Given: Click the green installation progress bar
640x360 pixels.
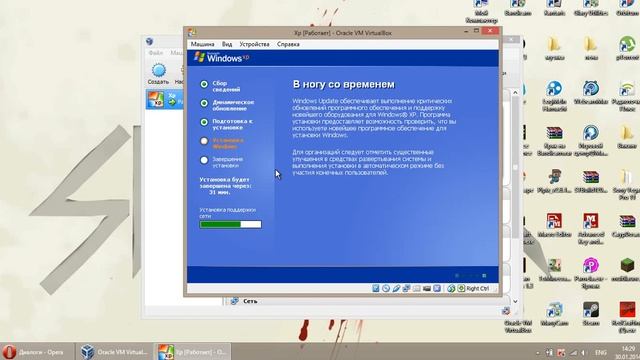Looking at the screenshot, I should pos(230,224).
